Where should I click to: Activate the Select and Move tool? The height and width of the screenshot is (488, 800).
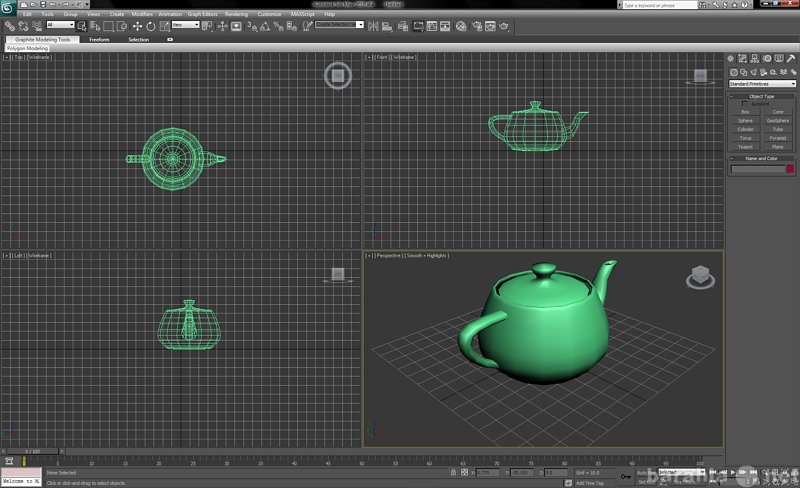(137, 26)
